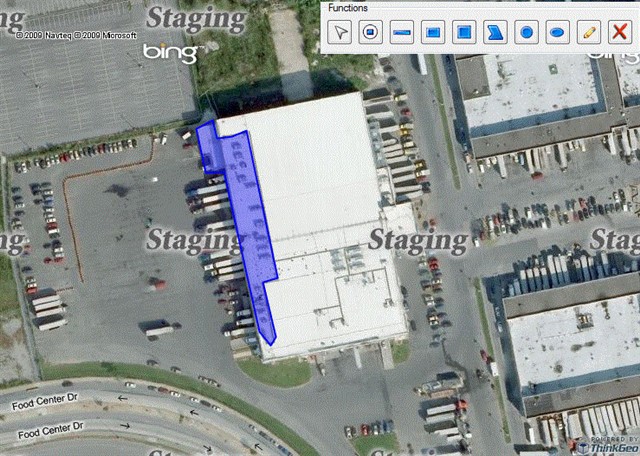Click the green grass patch below warehouse
Image resolution: width=640 pixels, height=456 pixels.
tap(277, 371)
